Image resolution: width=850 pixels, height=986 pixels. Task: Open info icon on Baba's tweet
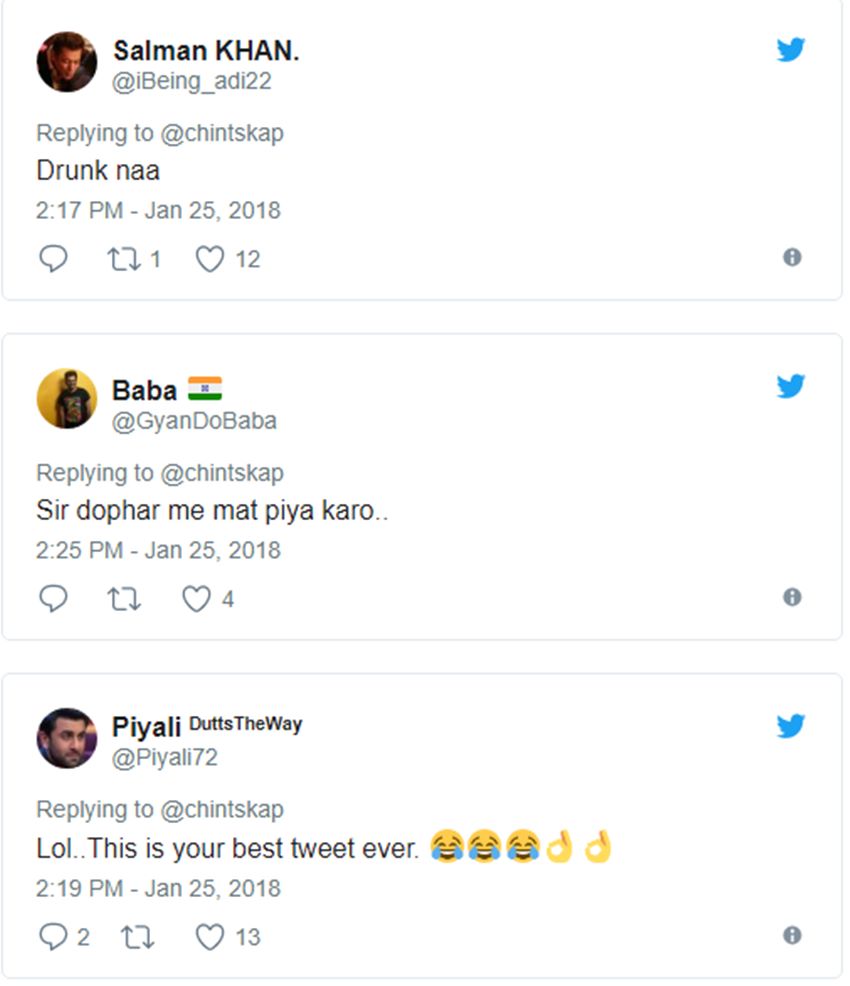[x=792, y=597]
